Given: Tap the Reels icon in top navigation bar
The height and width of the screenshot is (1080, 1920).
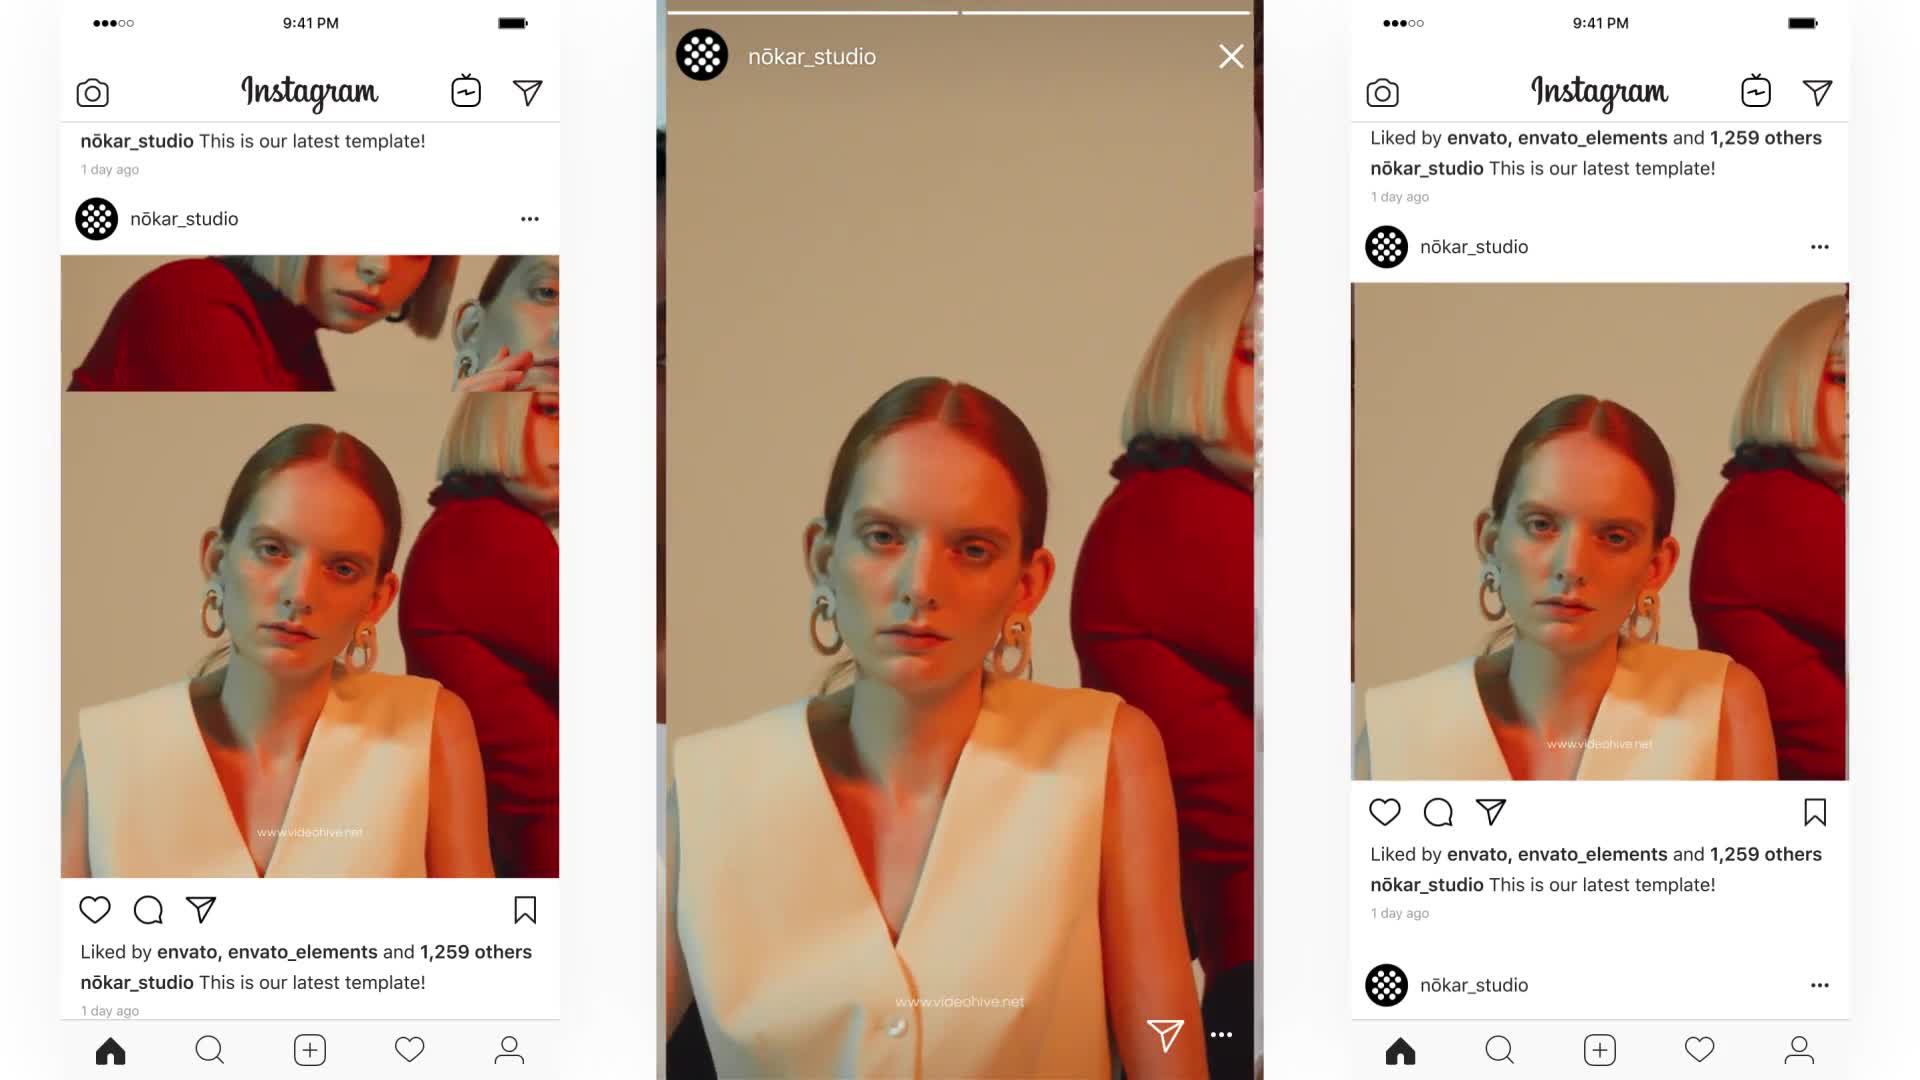Looking at the screenshot, I should pyautogui.click(x=467, y=92).
